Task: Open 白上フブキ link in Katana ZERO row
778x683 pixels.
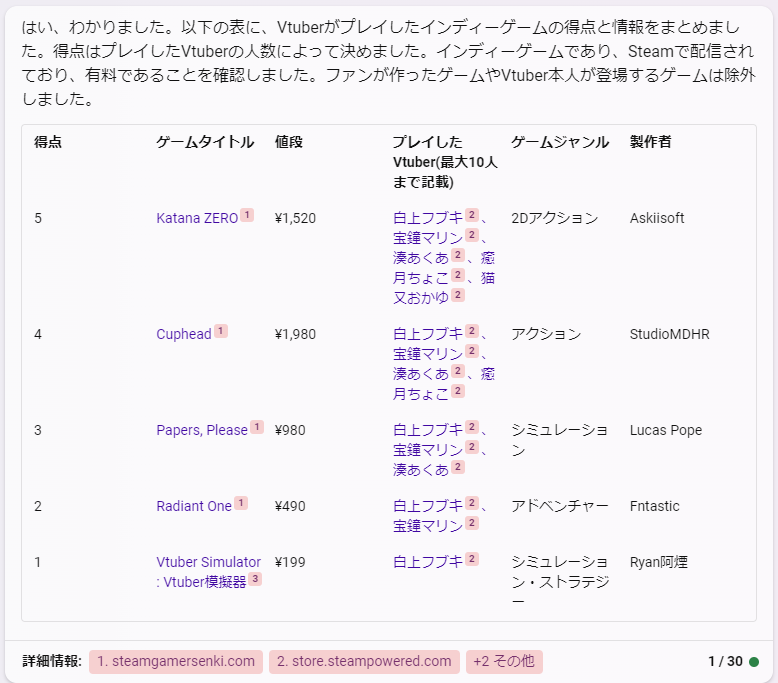Action: pyautogui.click(x=428, y=218)
